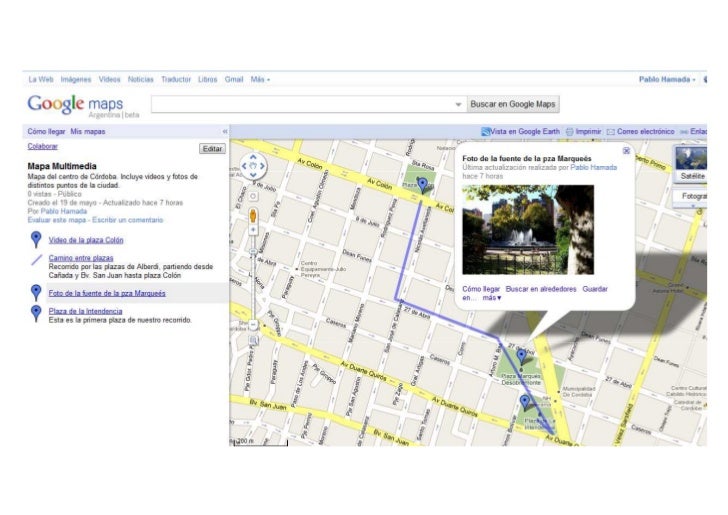
Task: Collapse the left panel with the double-arrow
Action: pyautogui.click(x=225, y=131)
